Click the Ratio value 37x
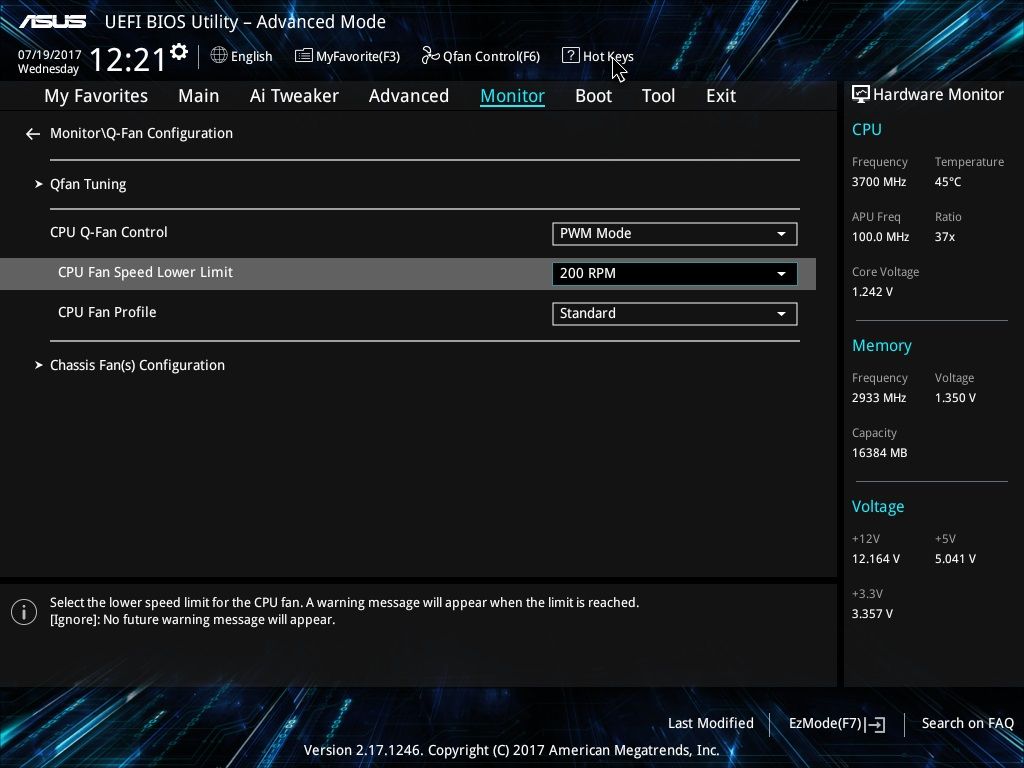Viewport: 1024px width, 768px height. tap(944, 236)
